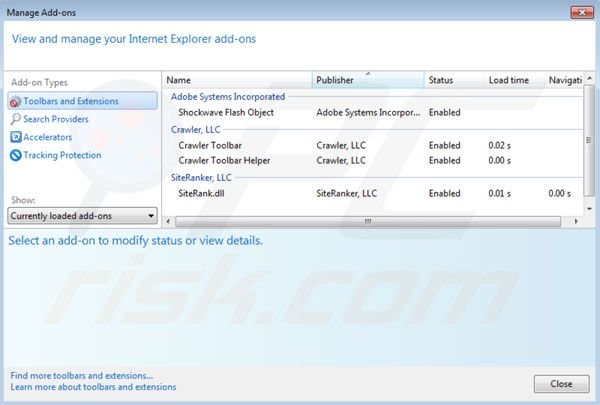This screenshot has width=600, height=405.
Task: Click SiteRanker, LLC publisher cell of SiteRank.dll
Action: [347, 193]
